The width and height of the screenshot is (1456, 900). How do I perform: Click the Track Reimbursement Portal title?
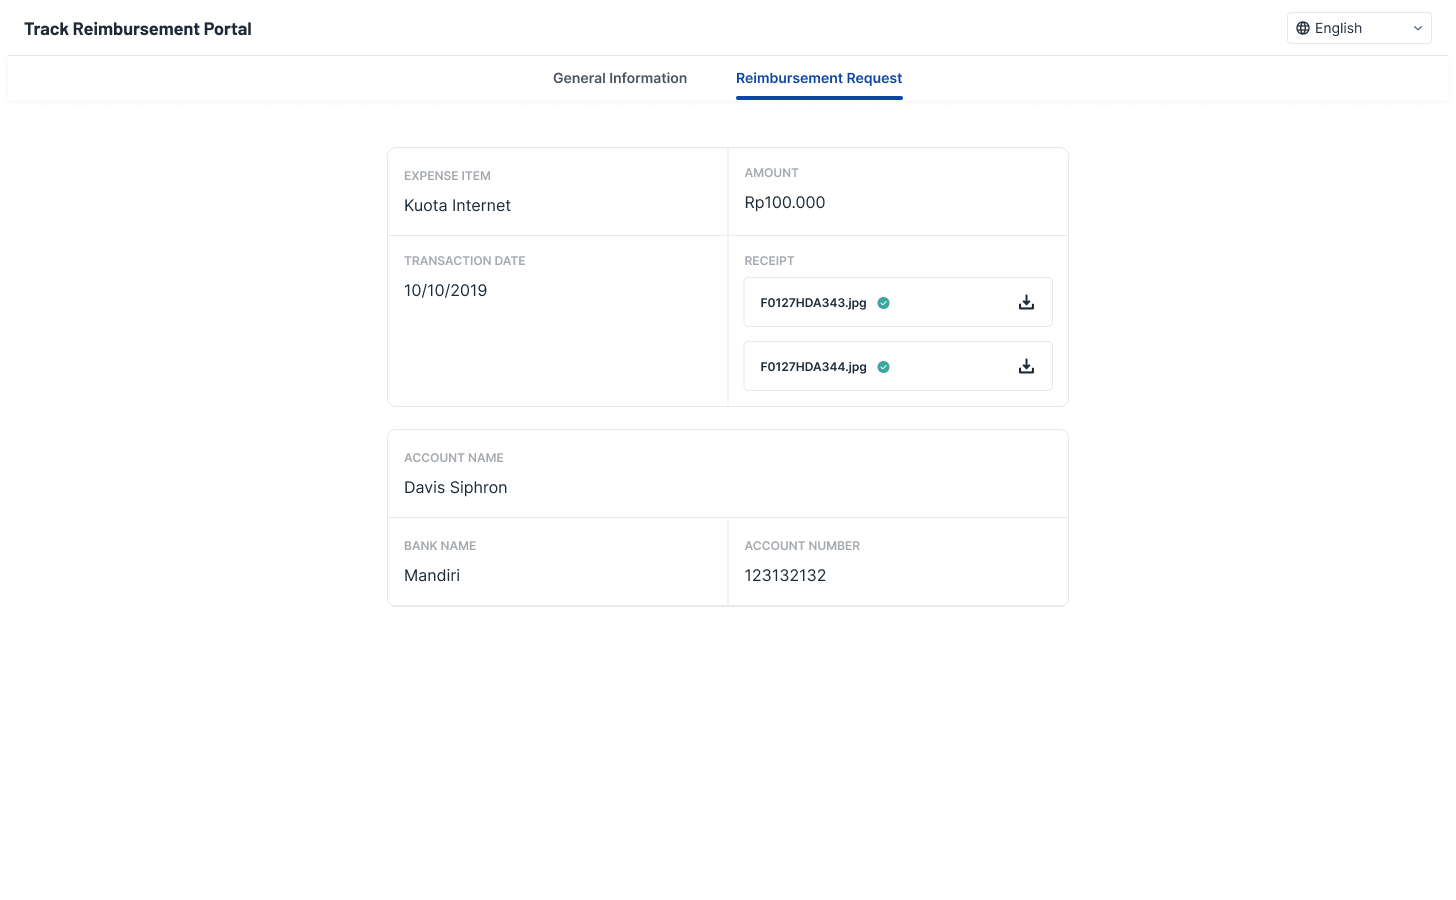click(x=137, y=29)
